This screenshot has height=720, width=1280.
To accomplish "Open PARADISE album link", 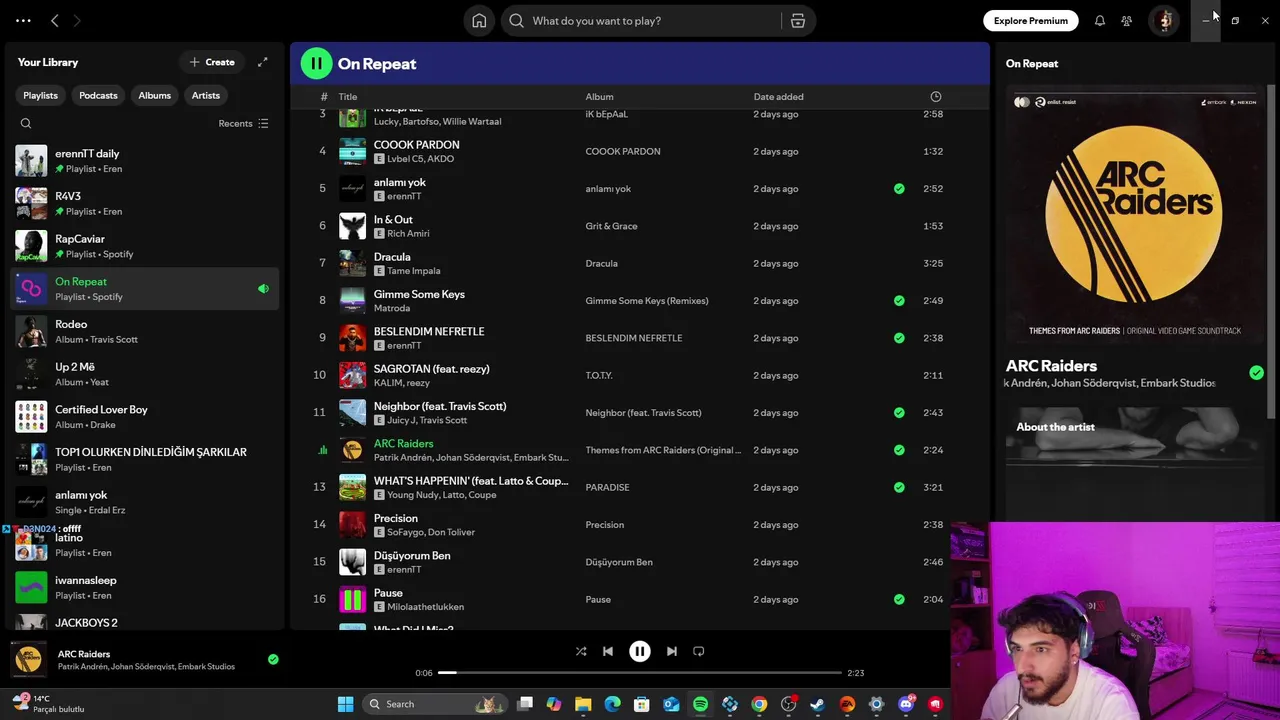I will [607, 488].
